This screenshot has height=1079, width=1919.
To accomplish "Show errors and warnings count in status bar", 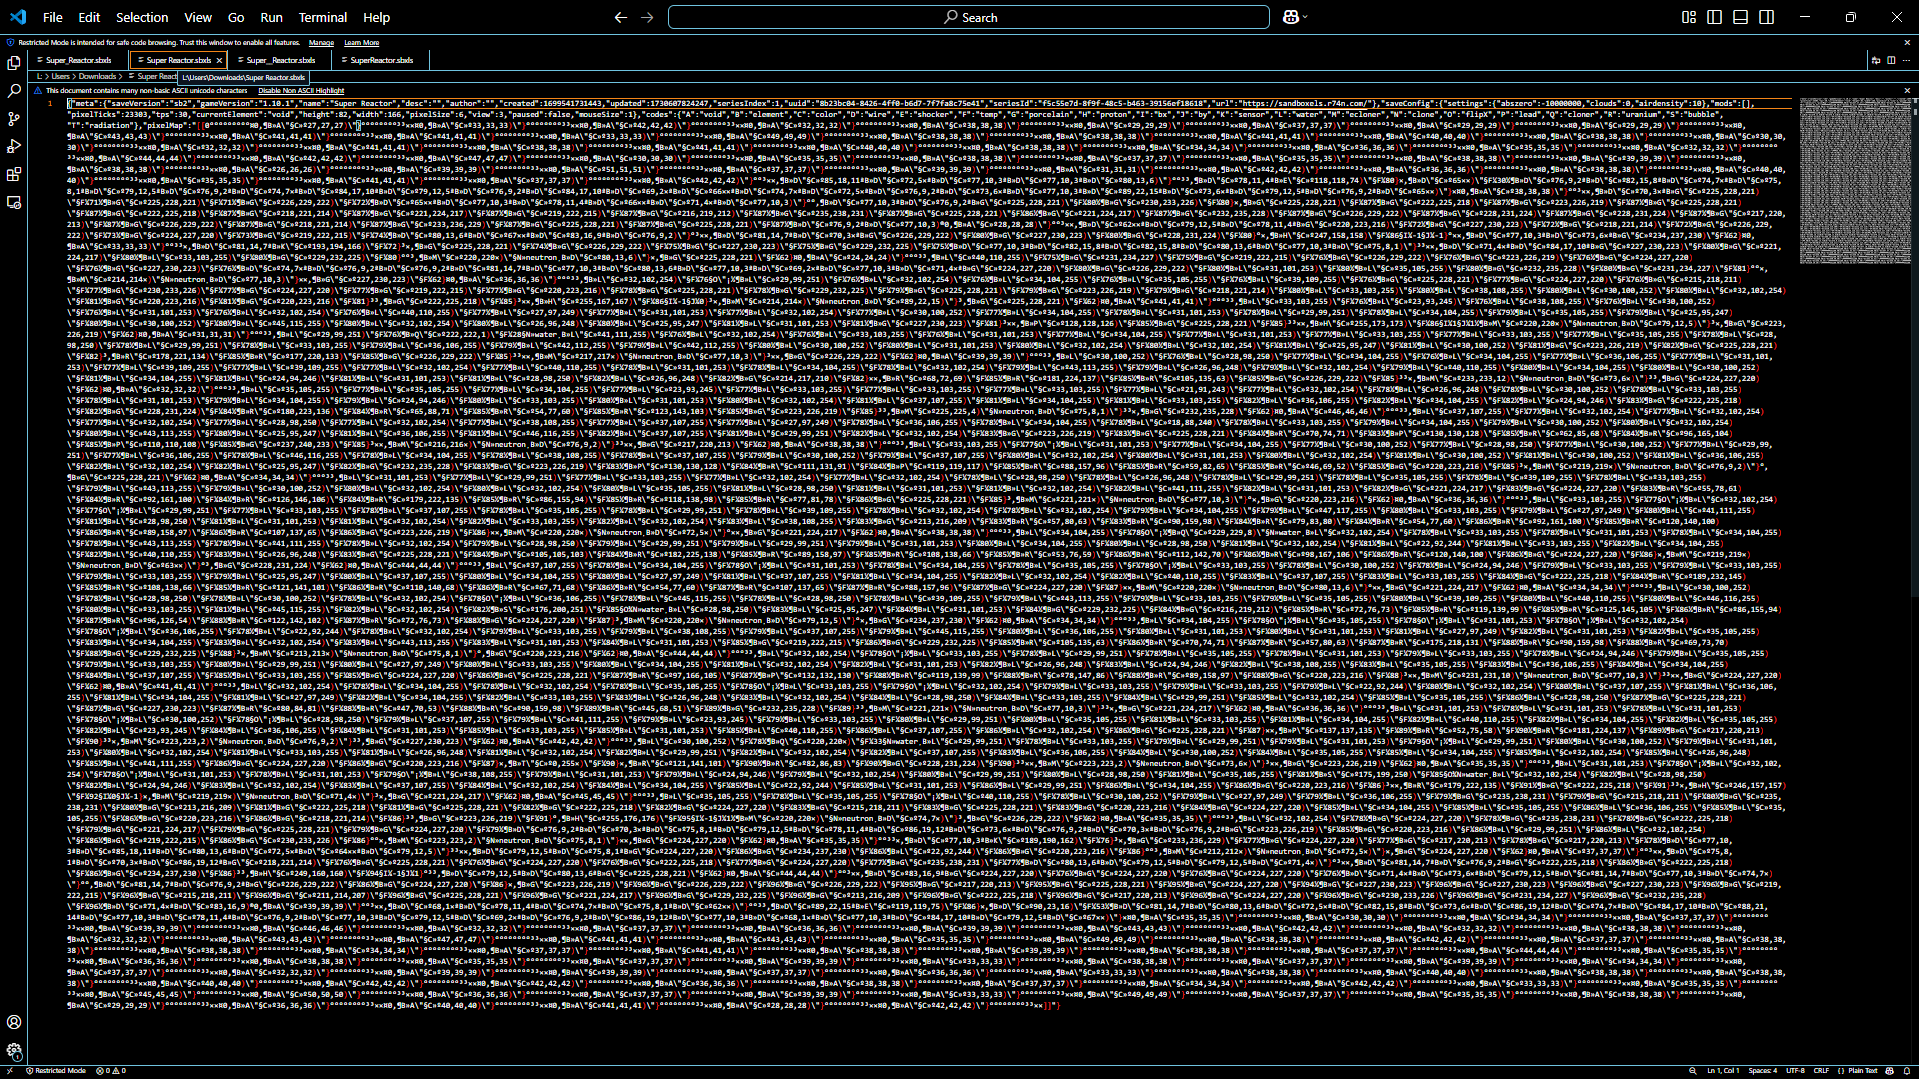I will 110,1071.
